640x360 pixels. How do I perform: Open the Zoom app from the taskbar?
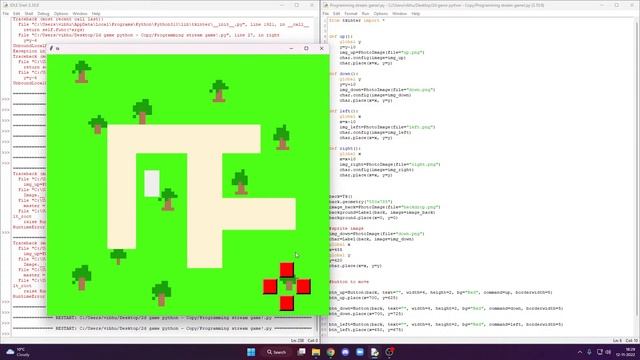pyautogui.click(x=360, y=352)
